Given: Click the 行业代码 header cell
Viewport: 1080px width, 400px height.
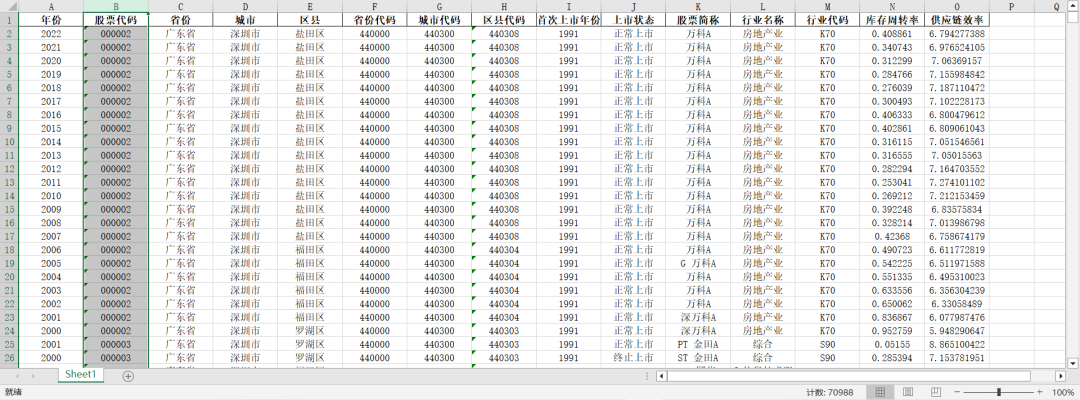Looking at the screenshot, I should tap(828, 20).
